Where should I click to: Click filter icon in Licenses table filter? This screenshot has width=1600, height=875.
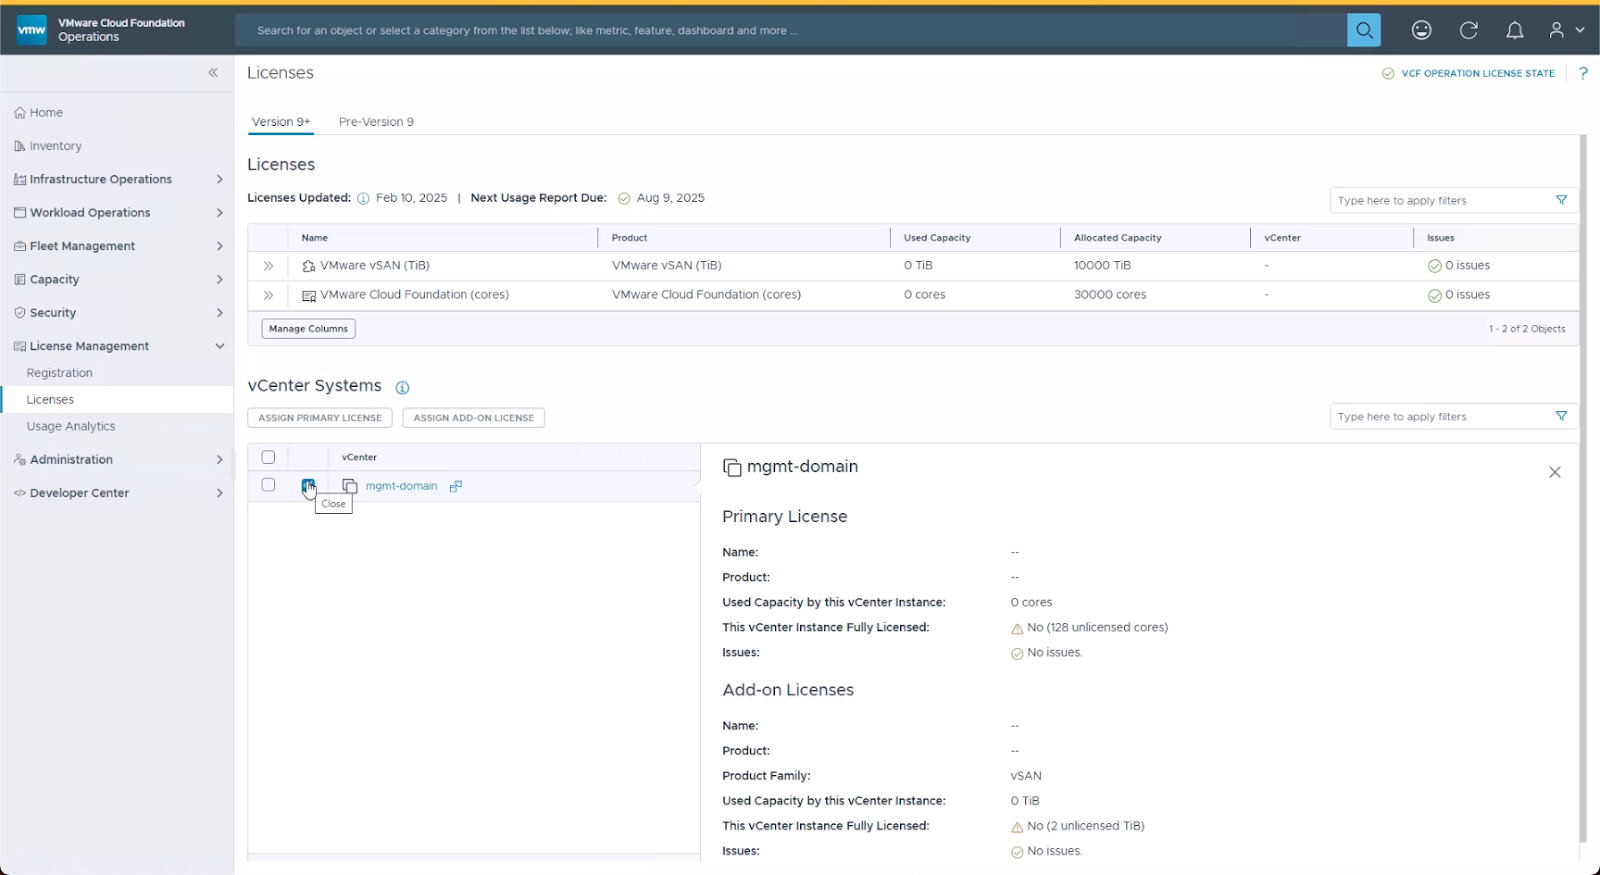(1561, 200)
